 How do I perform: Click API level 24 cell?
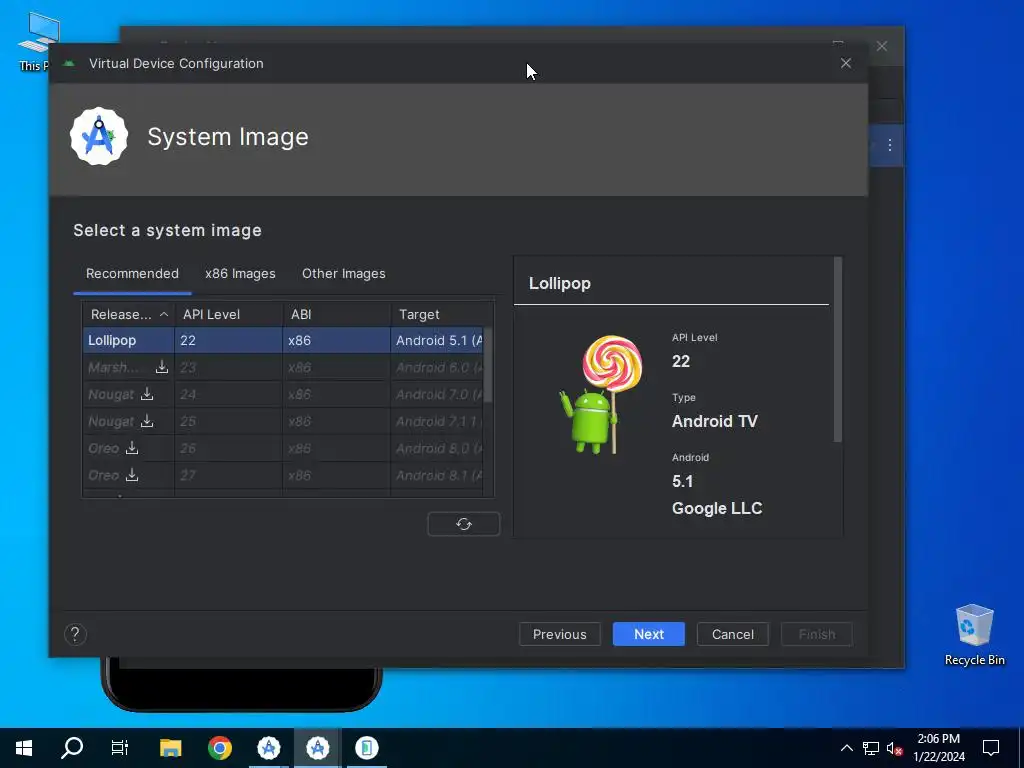point(229,394)
